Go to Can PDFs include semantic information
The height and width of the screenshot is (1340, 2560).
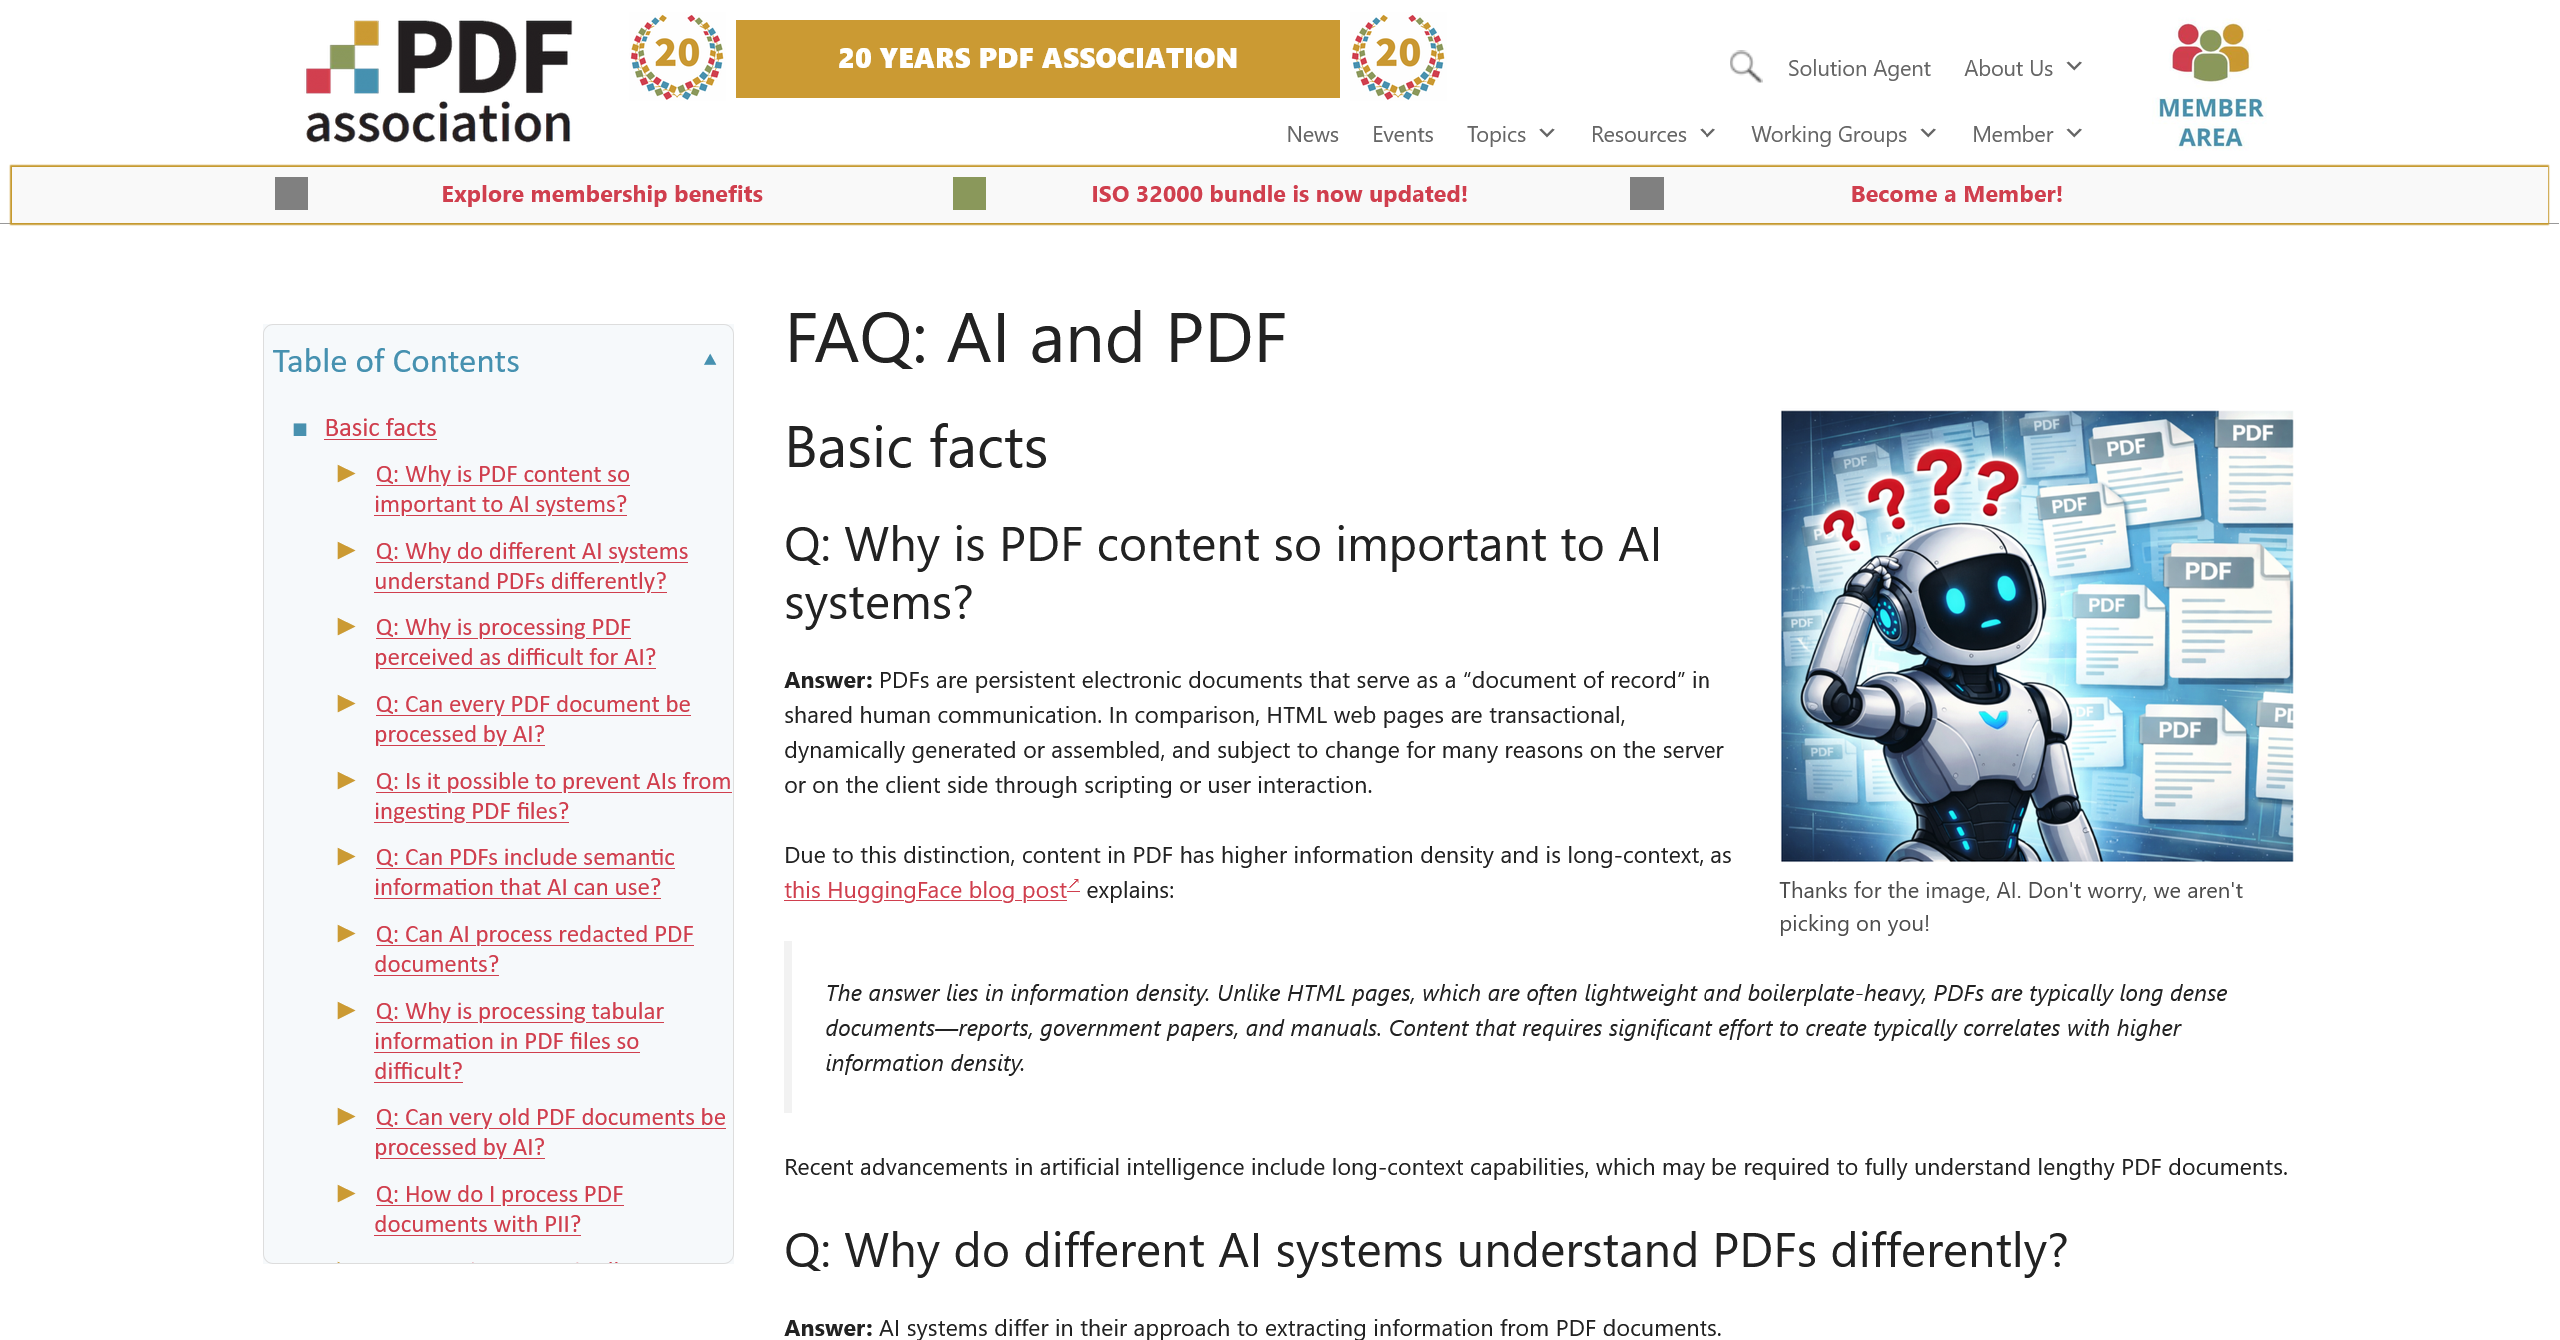point(524,872)
